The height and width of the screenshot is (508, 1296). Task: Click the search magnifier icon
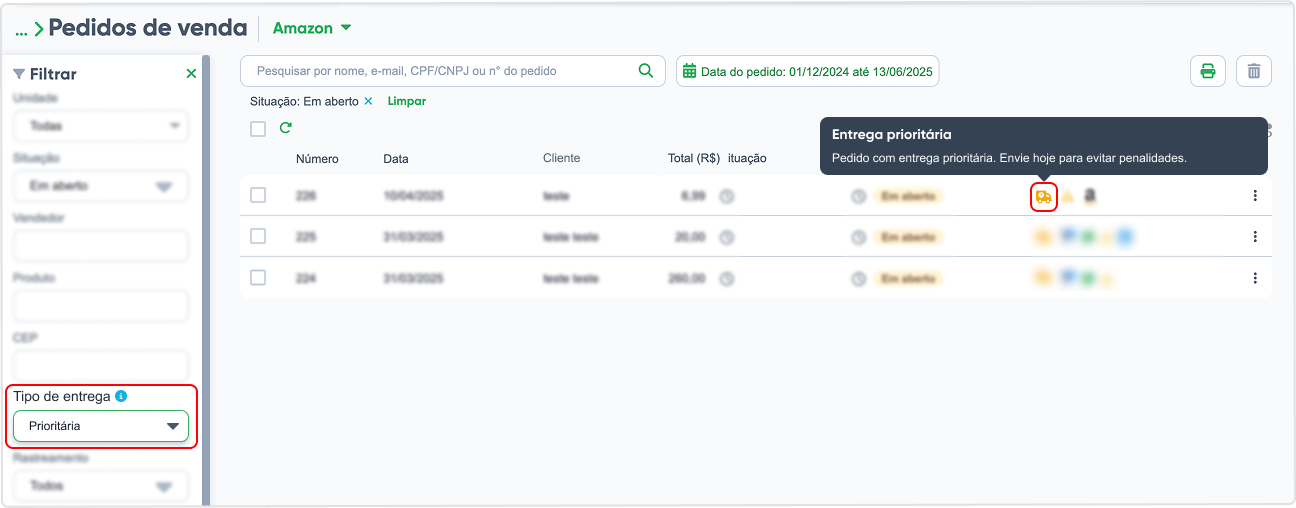pos(646,71)
